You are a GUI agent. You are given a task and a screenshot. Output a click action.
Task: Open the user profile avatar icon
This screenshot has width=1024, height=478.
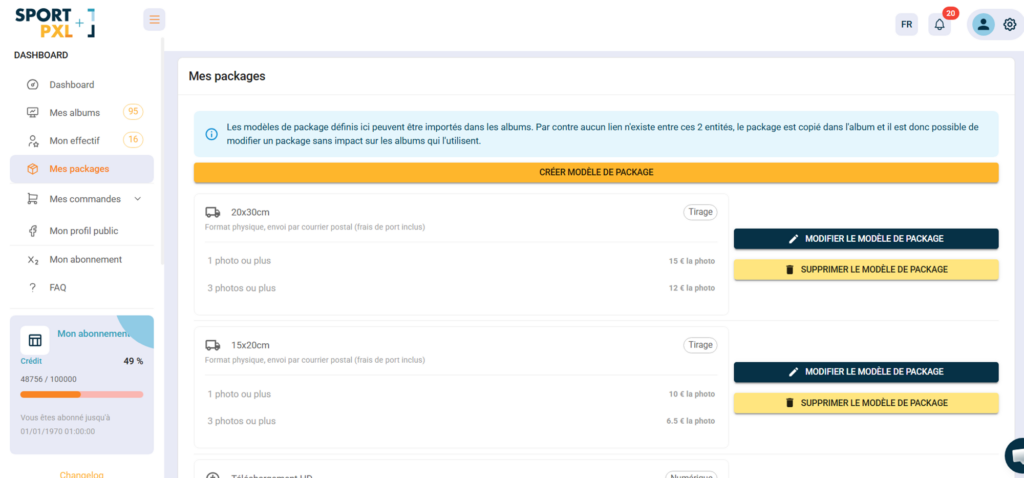(x=983, y=25)
